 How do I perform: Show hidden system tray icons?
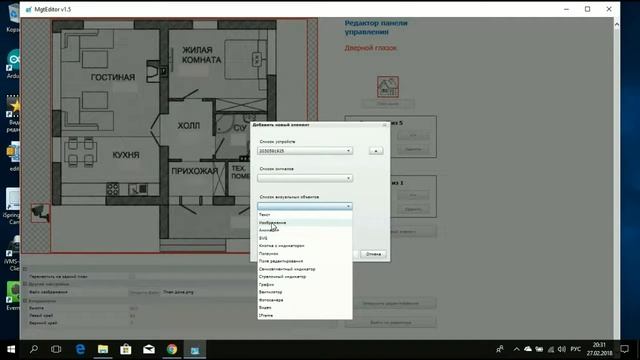pos(516,349)
